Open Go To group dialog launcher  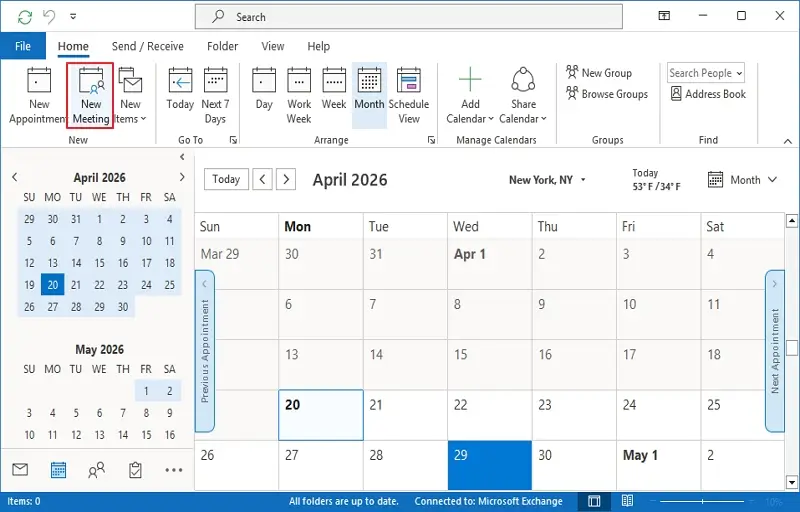(x=233, y=140)
